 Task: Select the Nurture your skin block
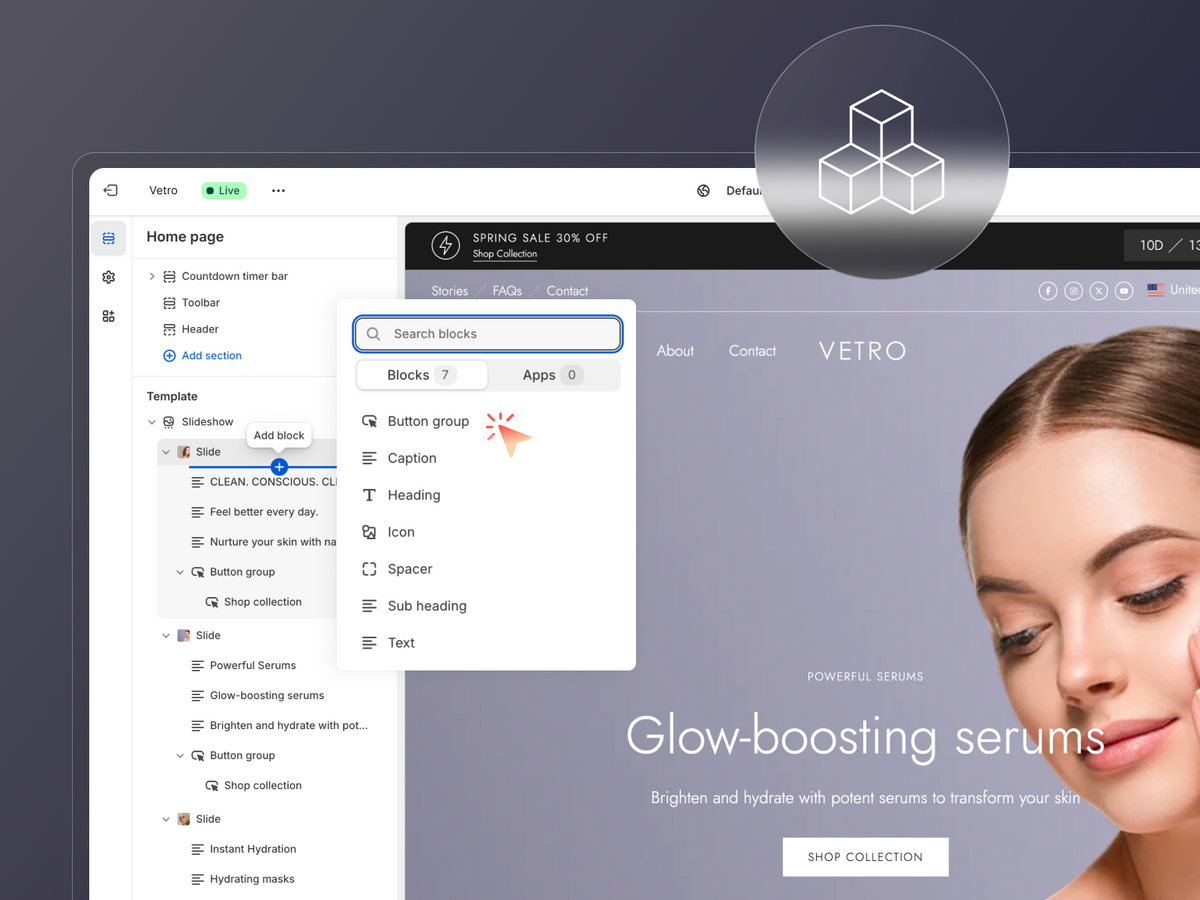point(273,542)
